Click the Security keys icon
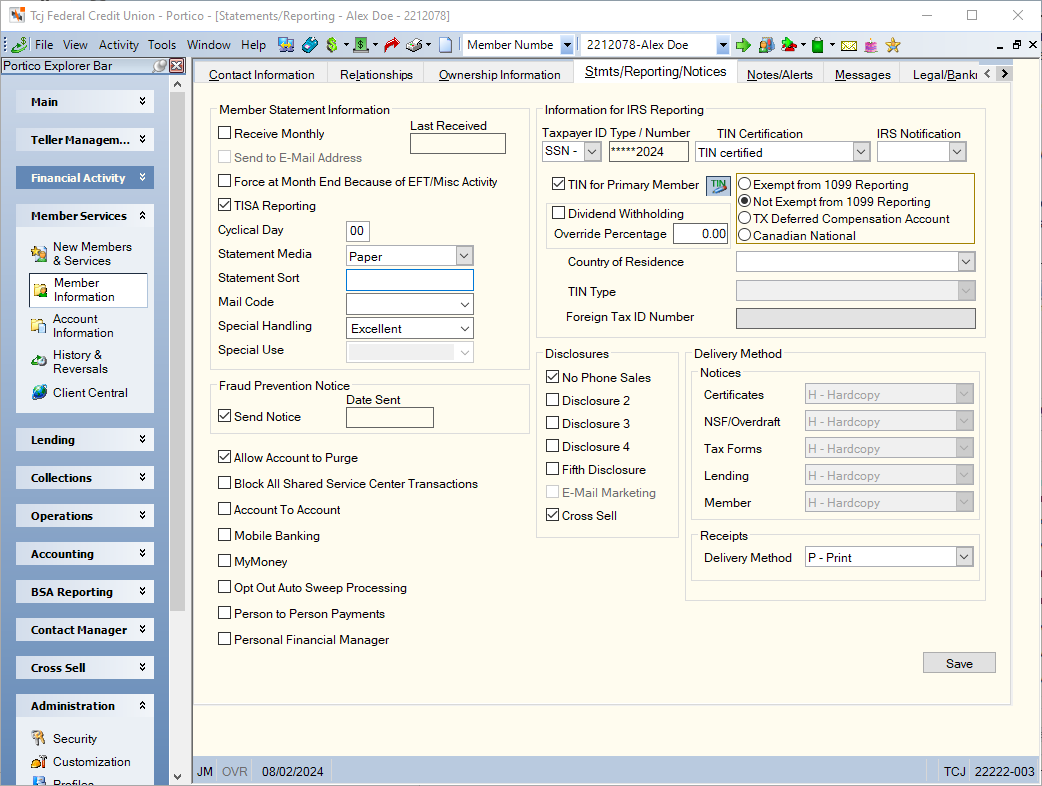Viewport: 1042px width, 786px height. [x=39, y=738]
